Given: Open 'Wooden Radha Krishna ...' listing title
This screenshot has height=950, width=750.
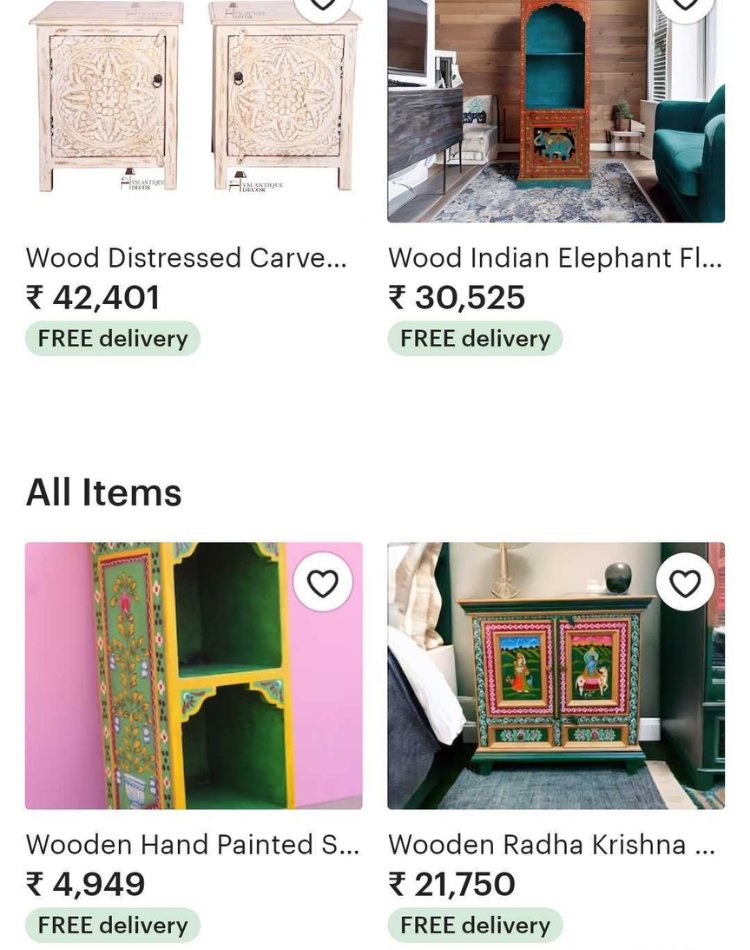Looking at the screenshot, I should pyautogui.click(x=552, y=845).
